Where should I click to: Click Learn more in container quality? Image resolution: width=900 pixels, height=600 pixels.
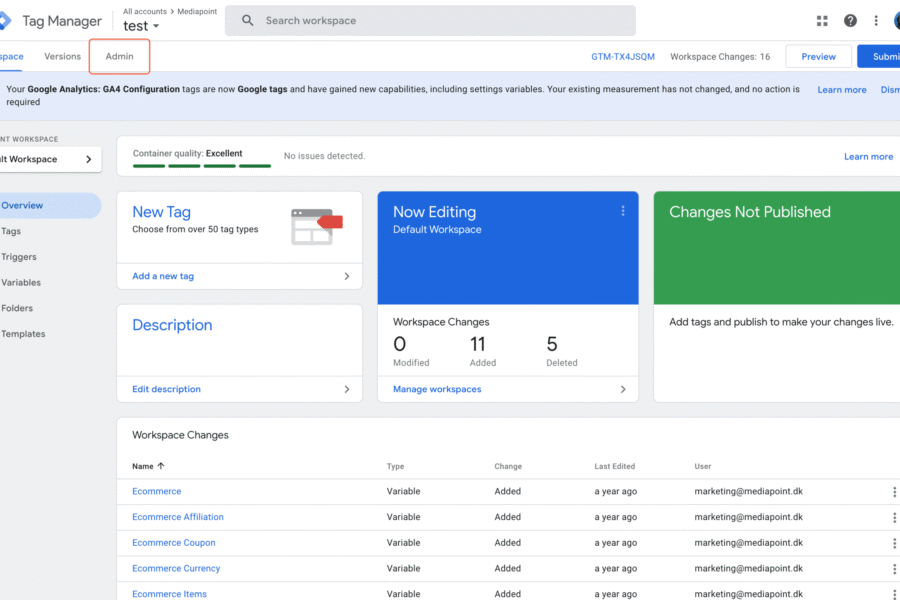868,157
